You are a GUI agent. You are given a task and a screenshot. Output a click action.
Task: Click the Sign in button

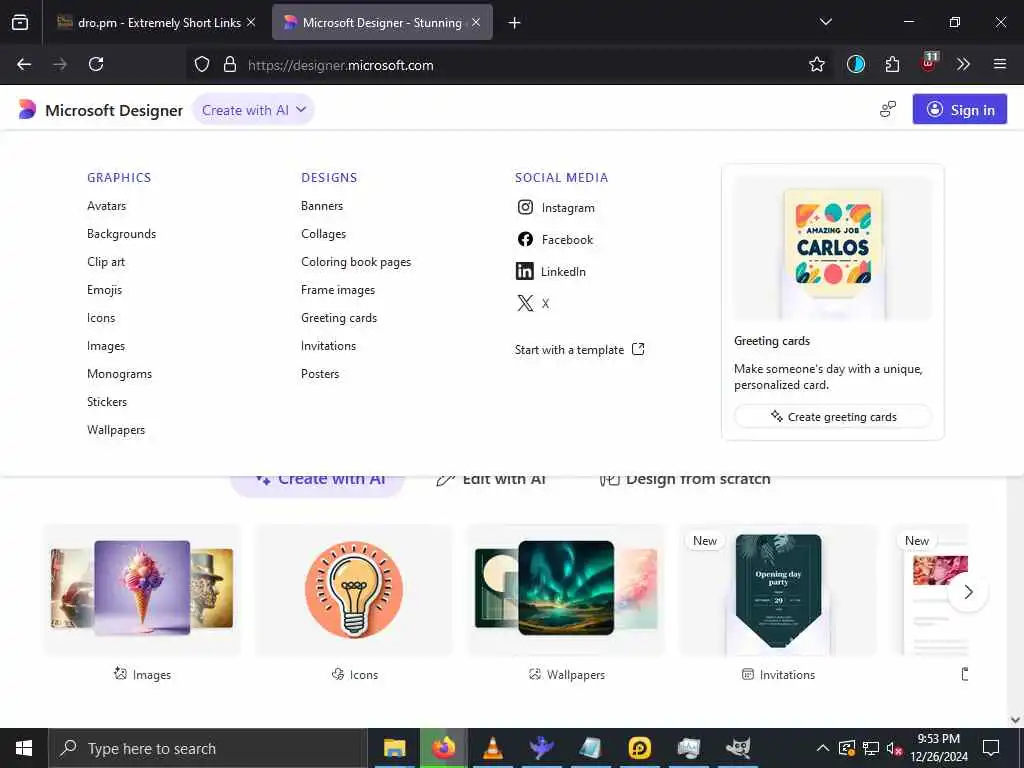pos(959,109)
